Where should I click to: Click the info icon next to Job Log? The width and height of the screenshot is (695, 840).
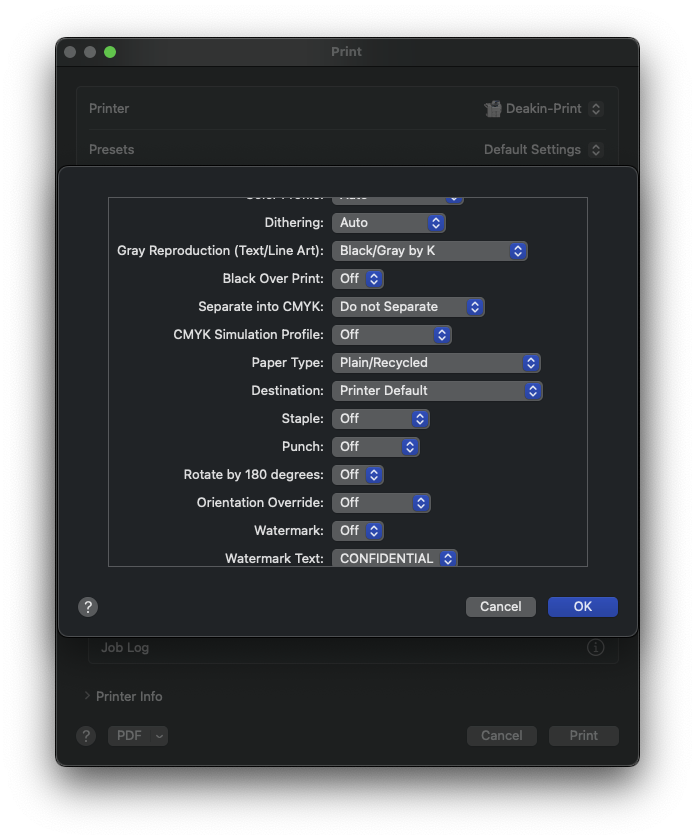(x=595, y=647)
